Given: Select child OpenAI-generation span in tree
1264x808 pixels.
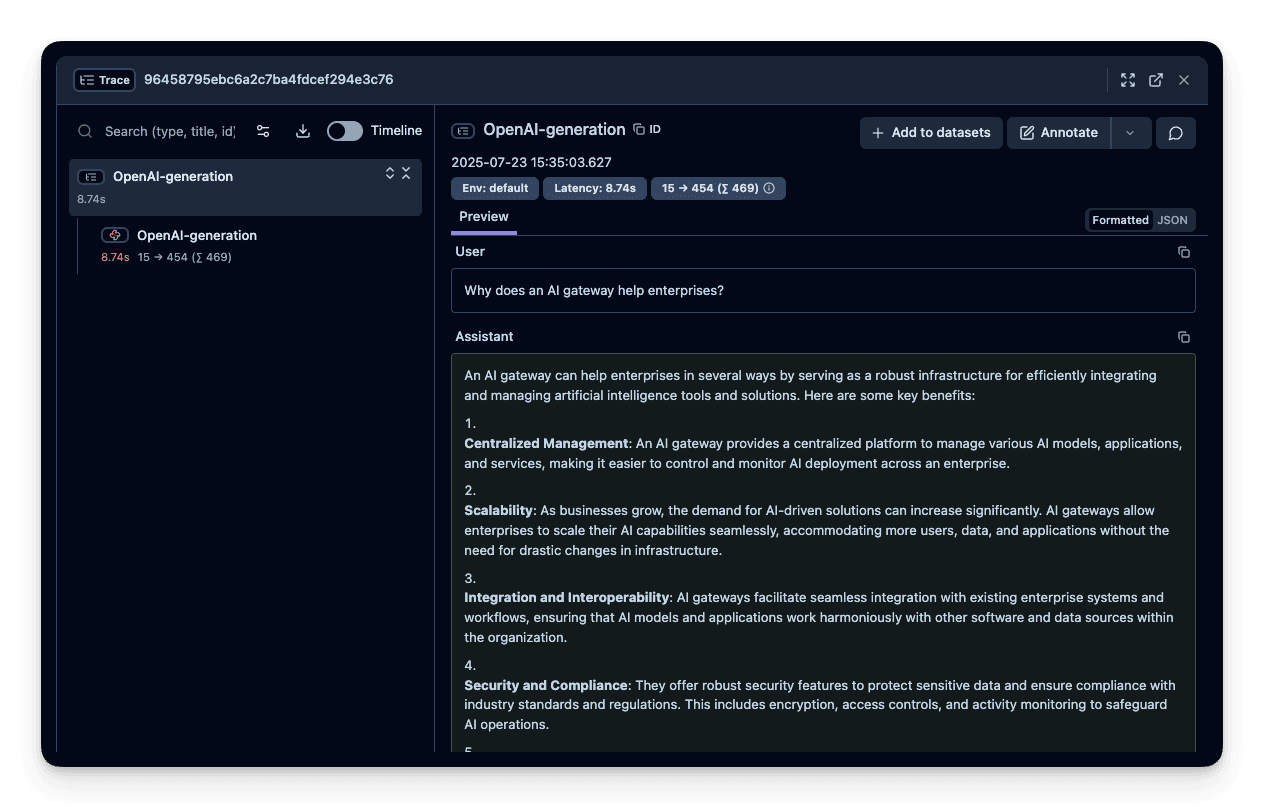Looking at the screenshot, I should [x=197, y=236].
